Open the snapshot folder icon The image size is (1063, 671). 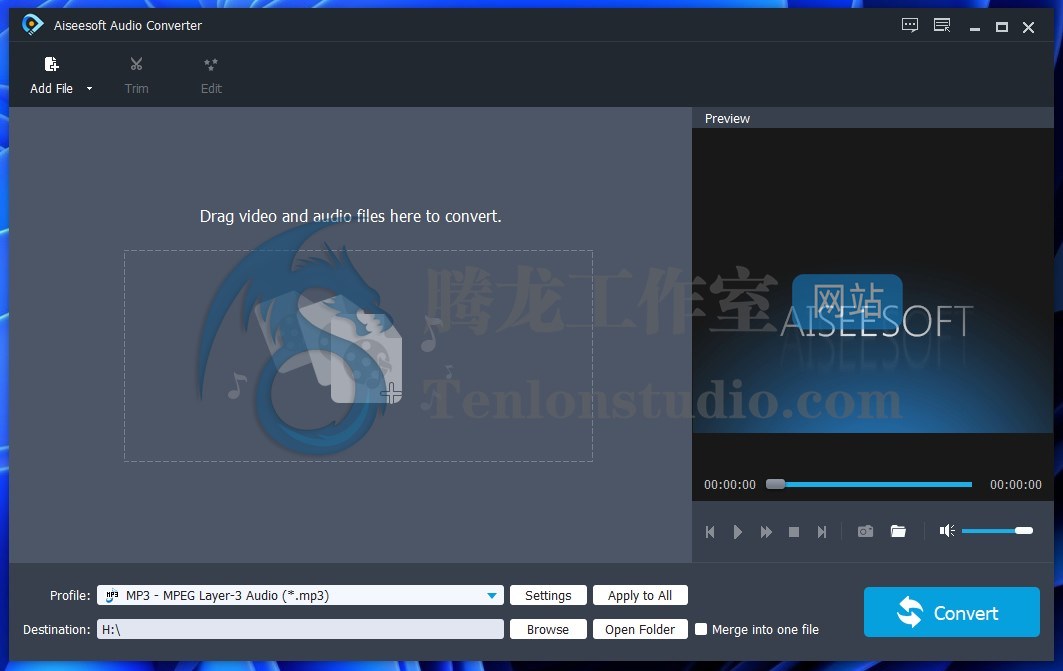tap(898, 531)
